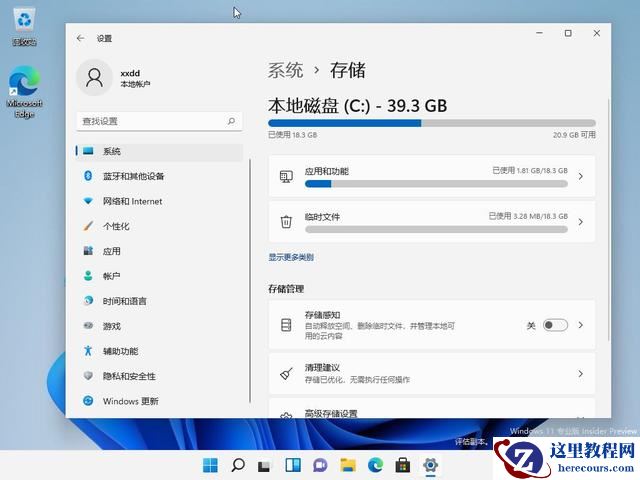This screenshot has width=640, height=480.
Task: Open File Explorer from the taskbar
Action: point(348,465)
